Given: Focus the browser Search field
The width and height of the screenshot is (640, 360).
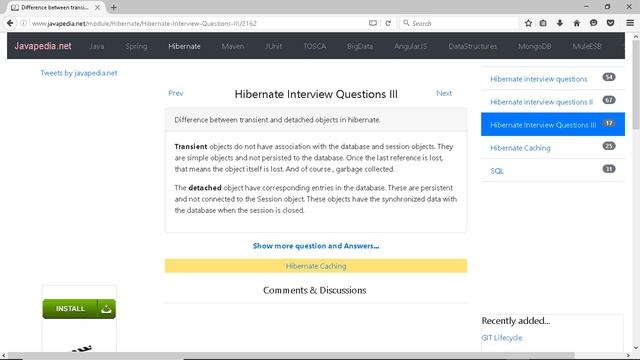Looking at the screenshot, I should click(x=459, y=23).
